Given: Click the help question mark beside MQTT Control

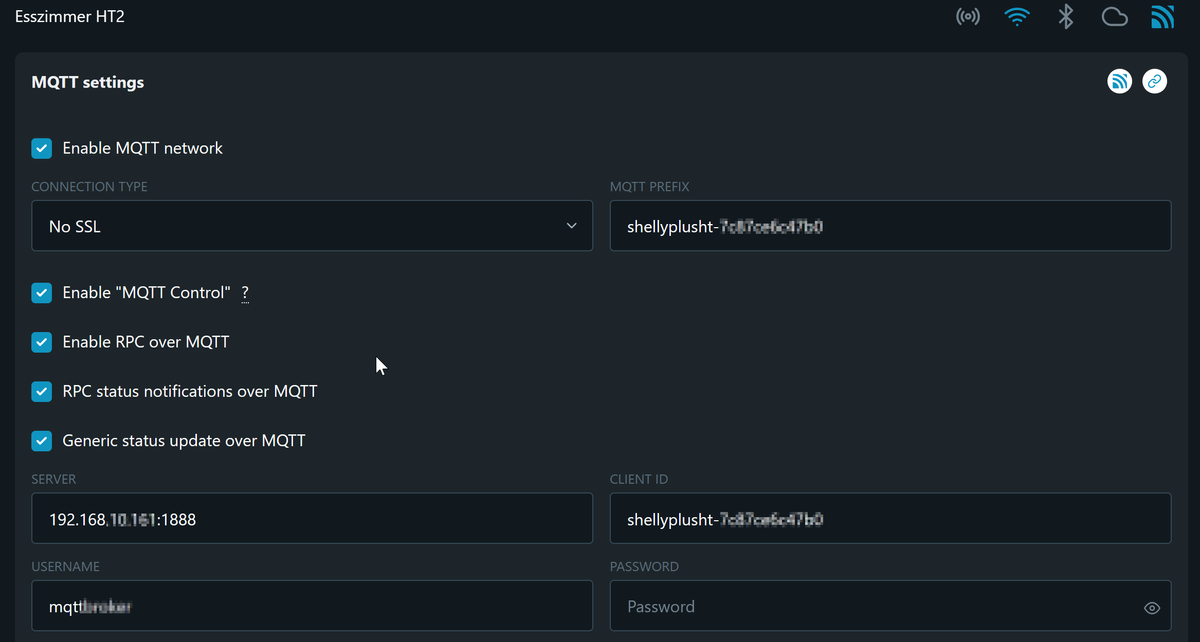Looking at the screenshot, I should pos(245,293).
